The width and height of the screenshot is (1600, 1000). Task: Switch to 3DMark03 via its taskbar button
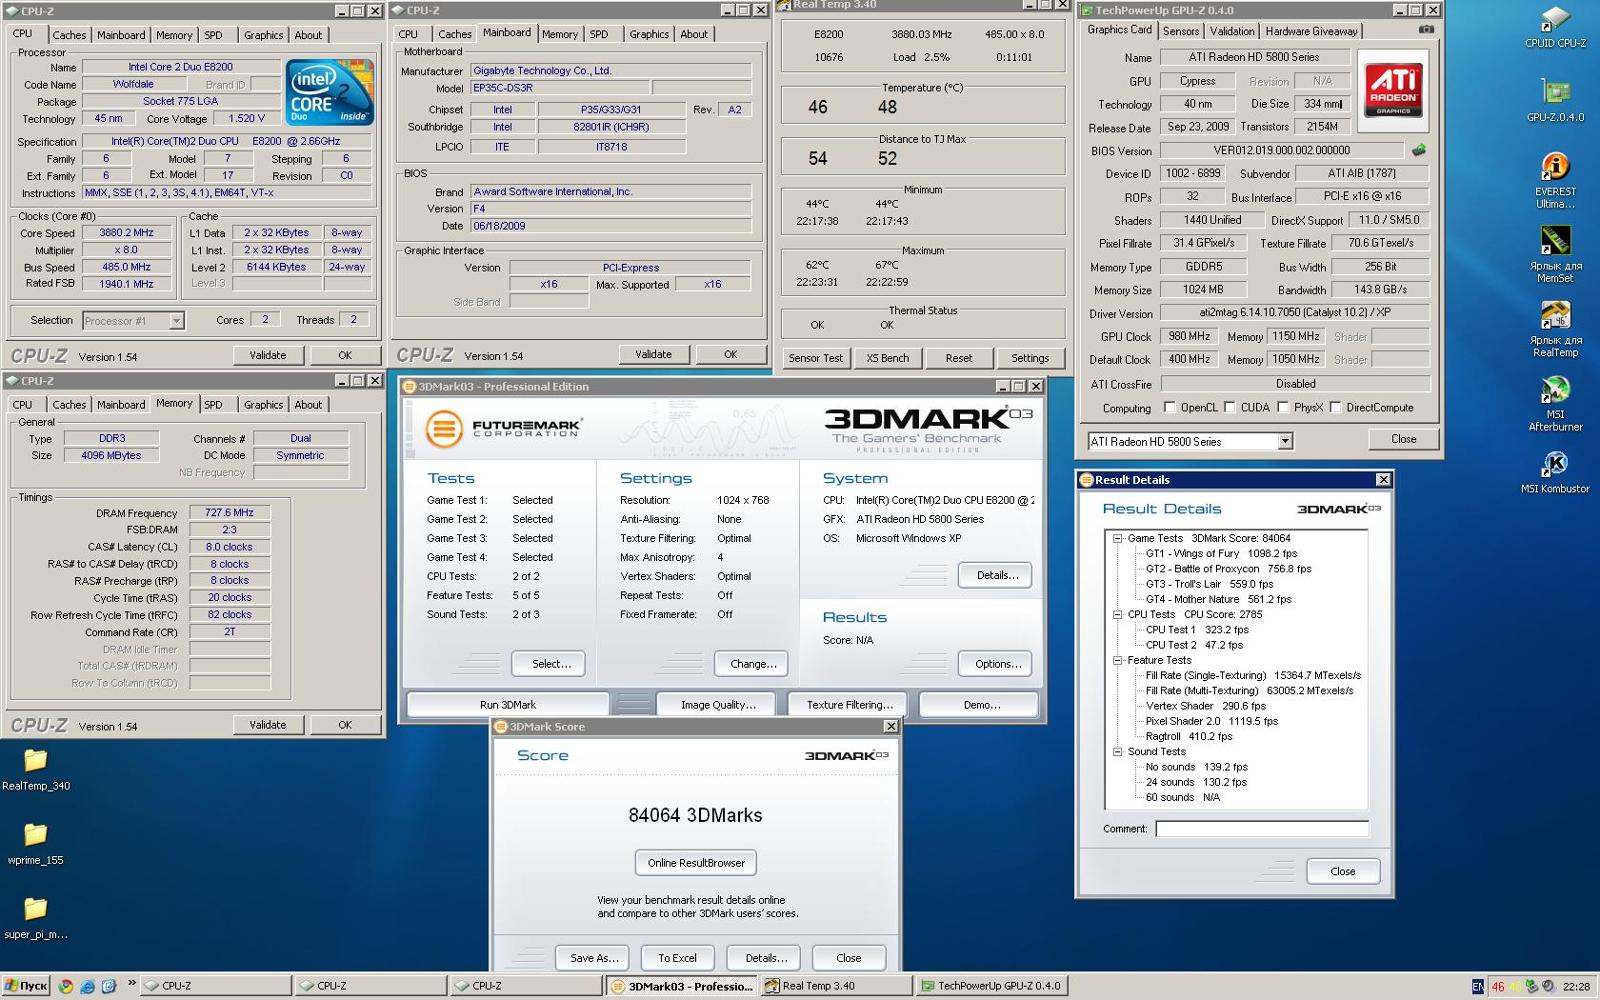tap(681, 986)
